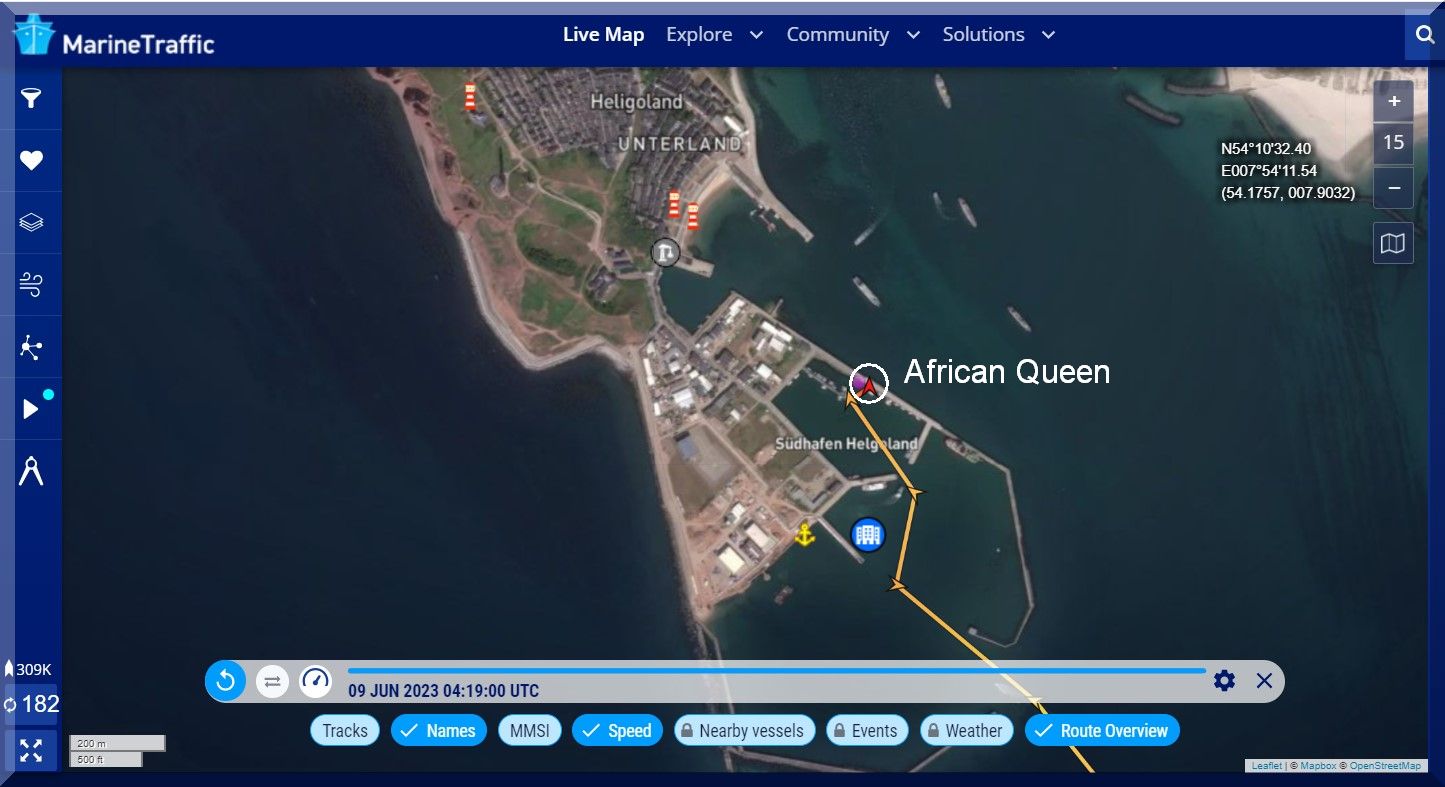Click the playback timeline progress bar

776,671
